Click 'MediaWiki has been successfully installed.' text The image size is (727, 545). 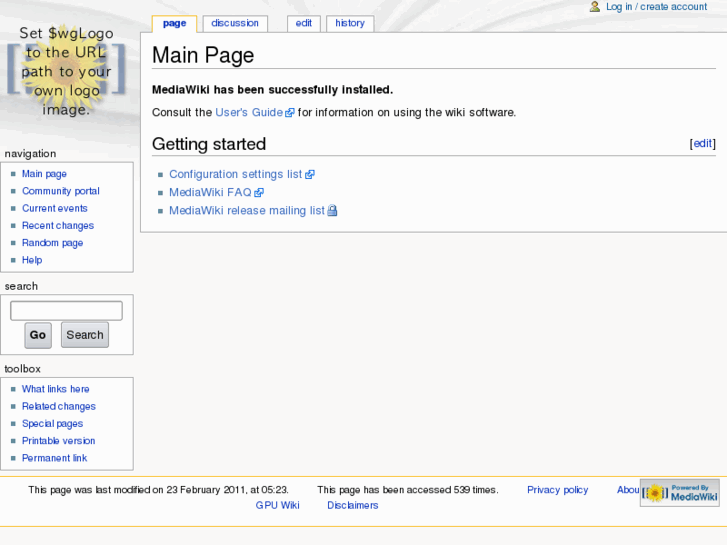click(x=273, y=90)
